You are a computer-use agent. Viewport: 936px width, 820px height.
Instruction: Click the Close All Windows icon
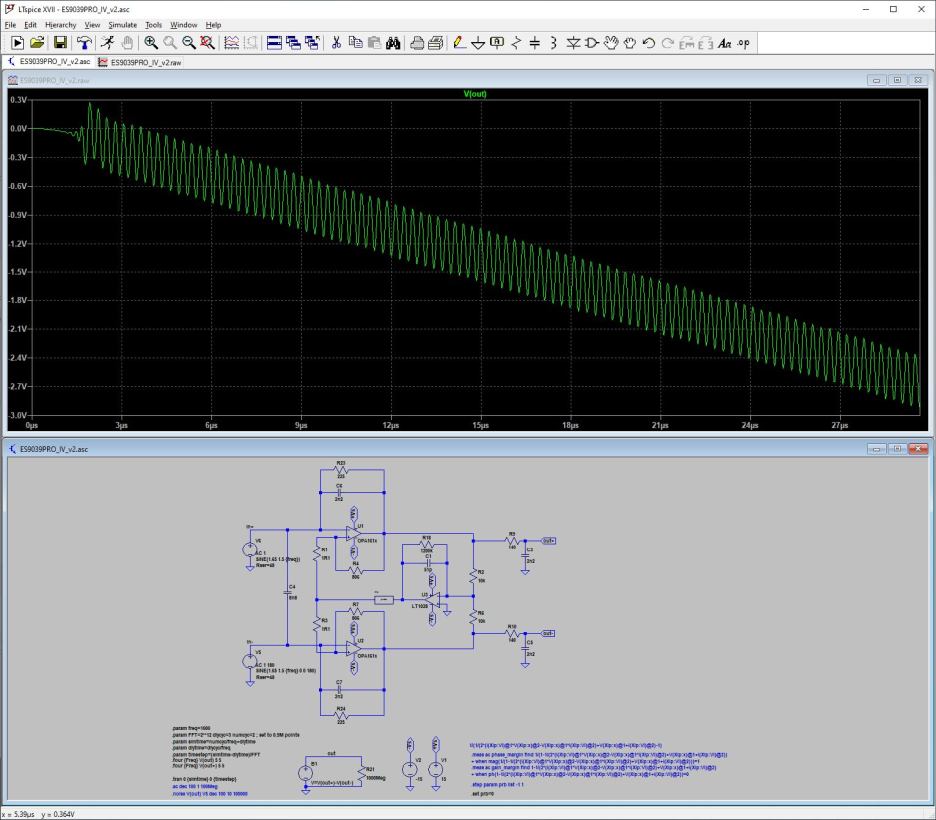312,43
